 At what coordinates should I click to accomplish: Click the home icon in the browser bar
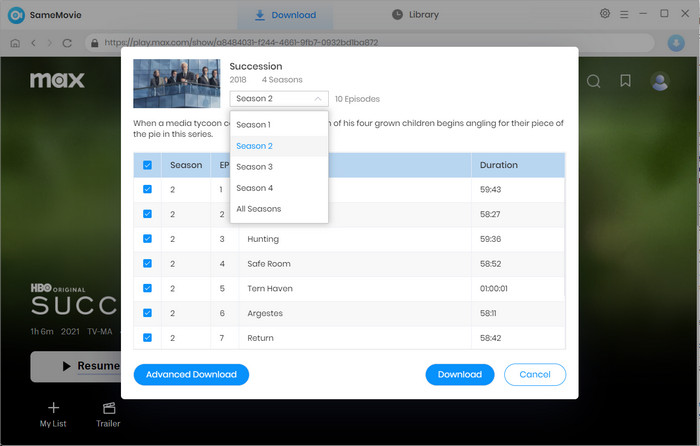click(x=15, y=43)
